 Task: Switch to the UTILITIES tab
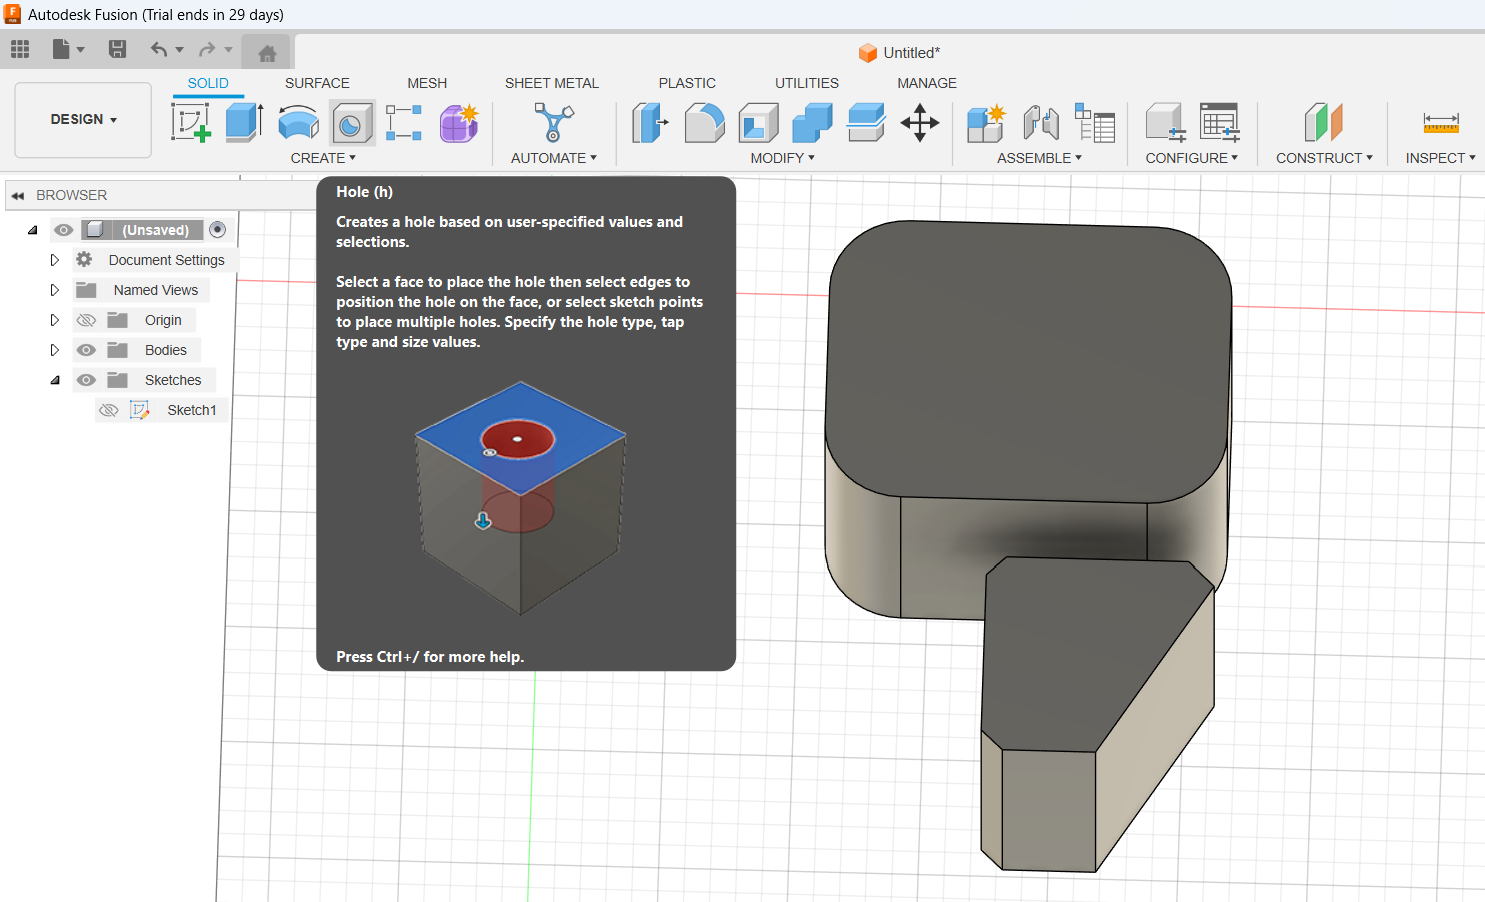pos(807,83)
